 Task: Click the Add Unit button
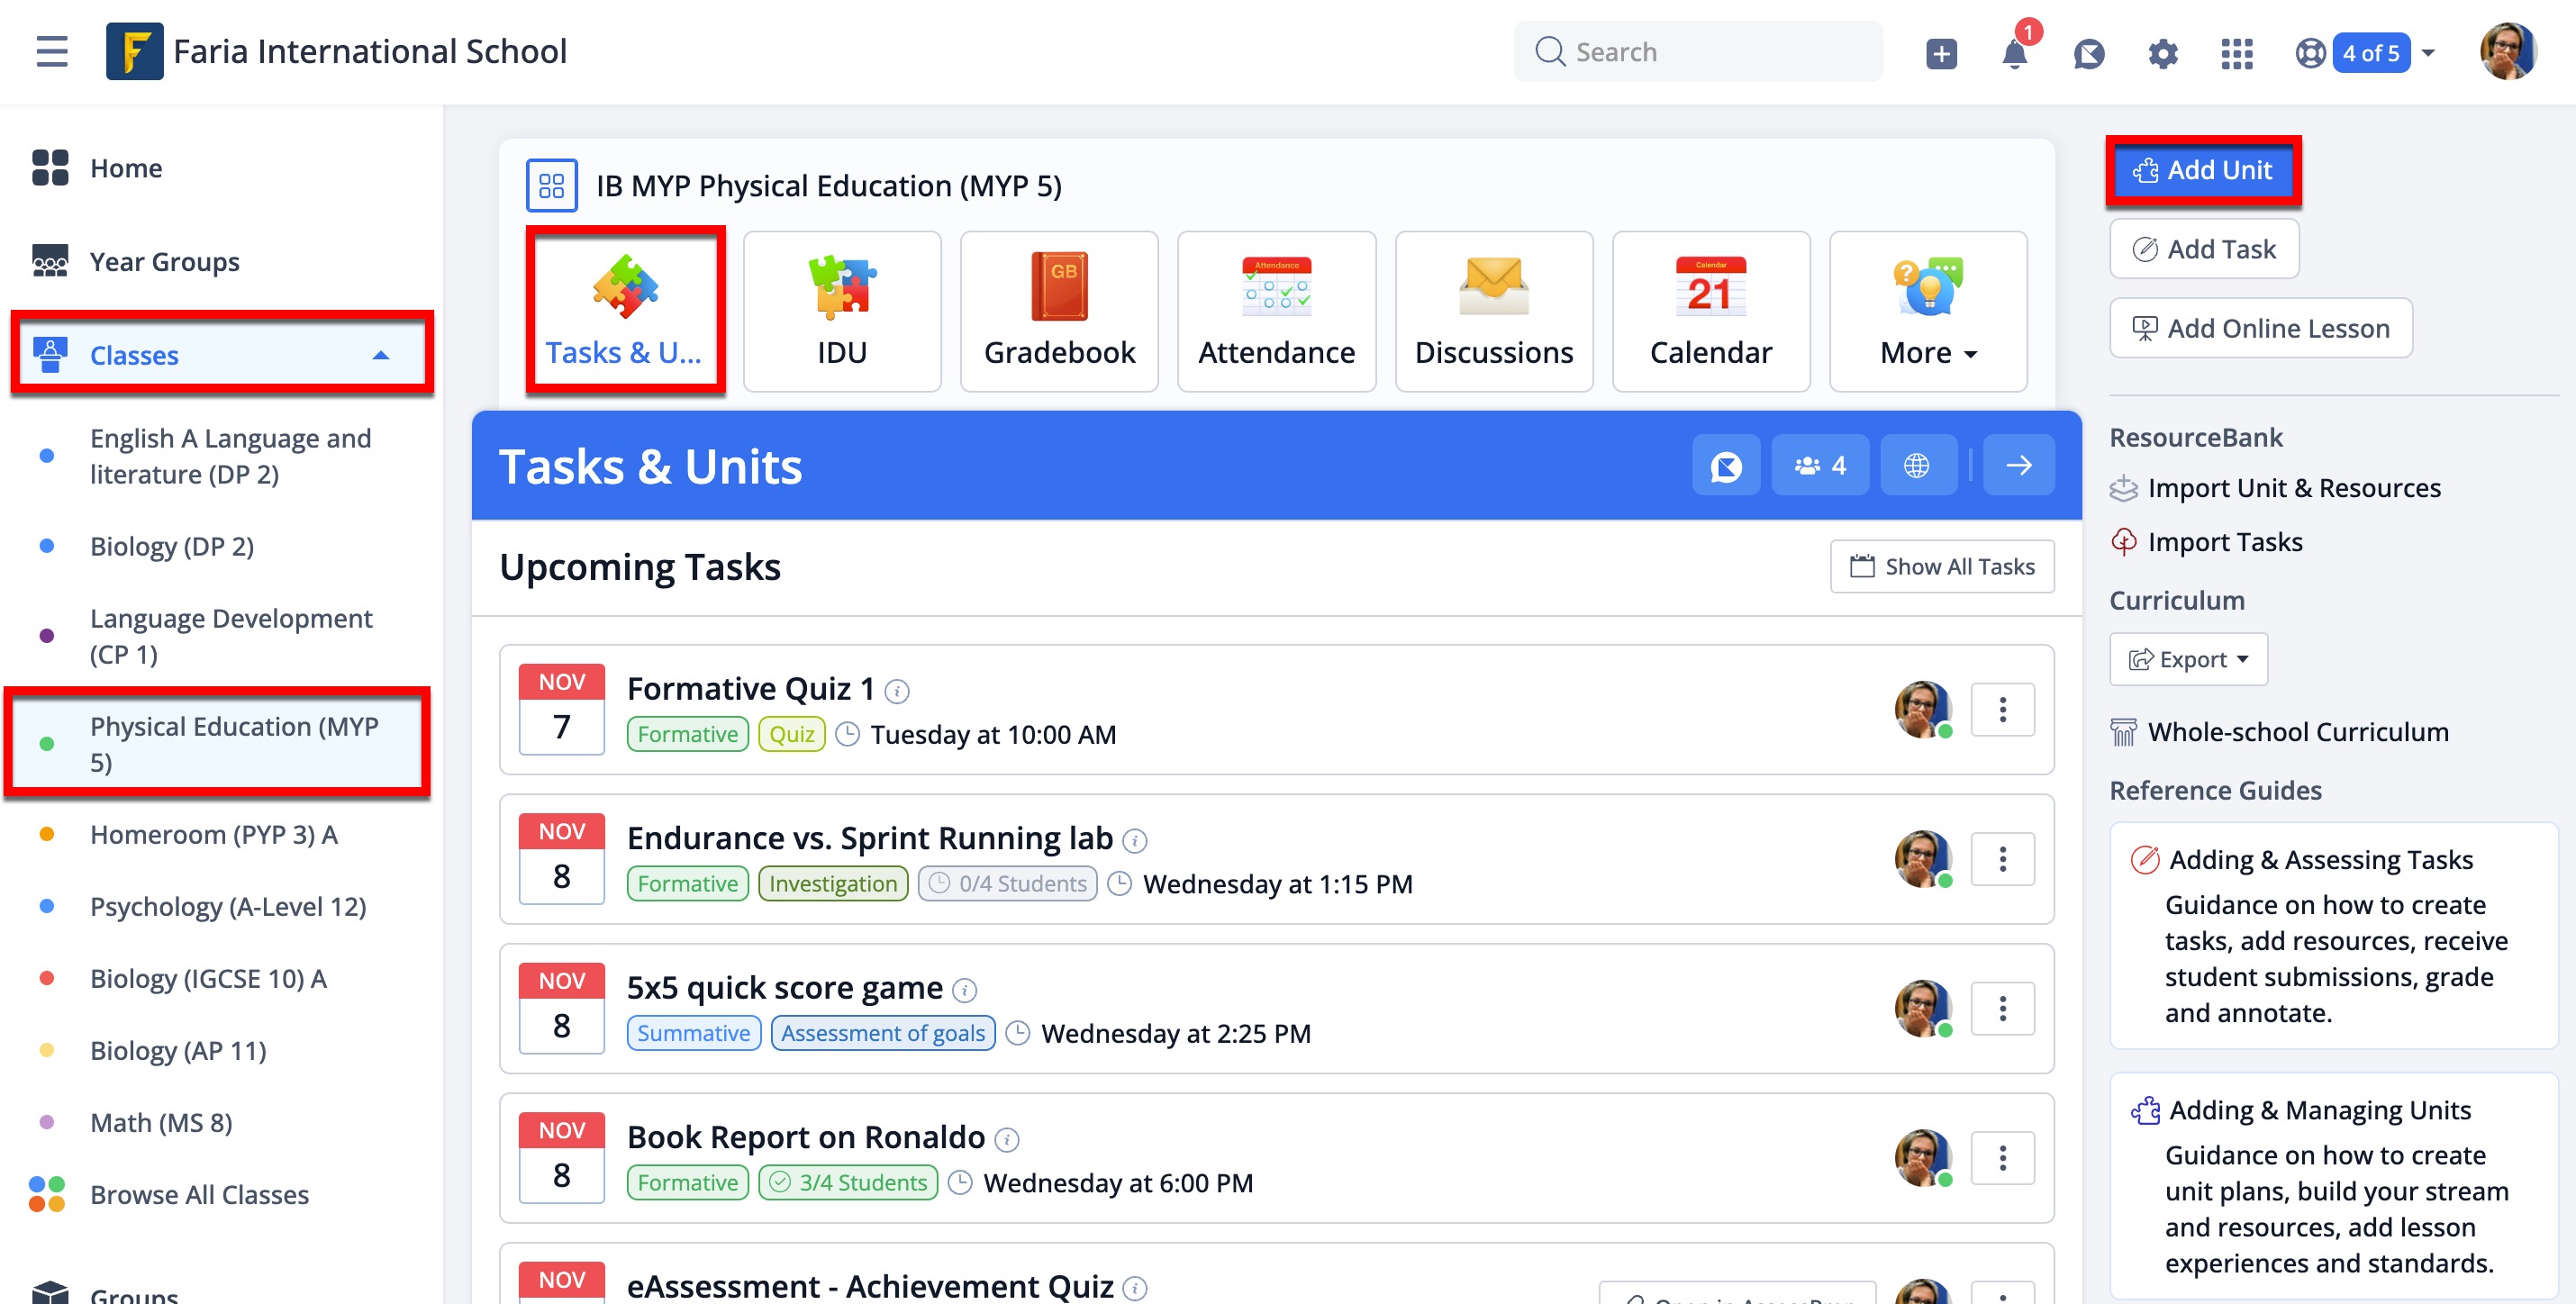pyautogui.click(x=2203, y=170)
